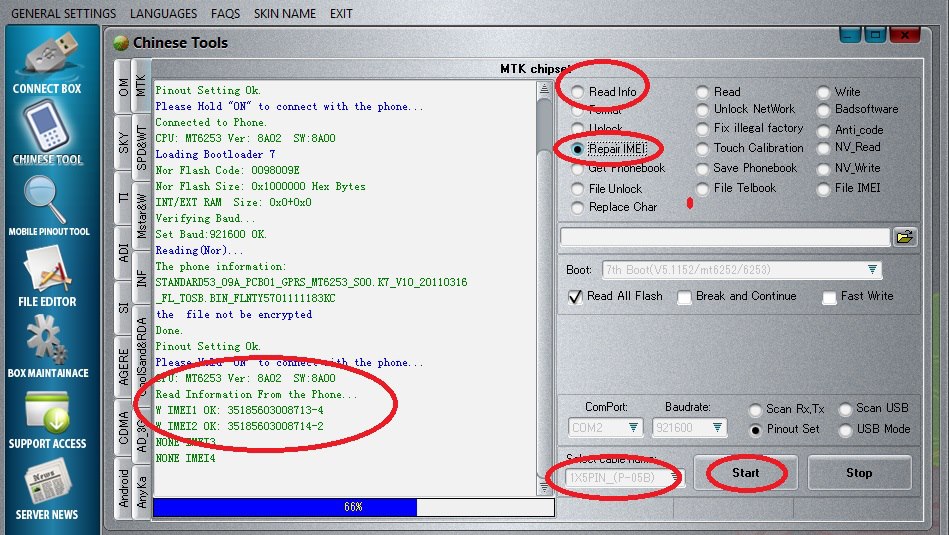
Task: Open the Baudrate 921600 dropdown
Action: click(717, 427)
